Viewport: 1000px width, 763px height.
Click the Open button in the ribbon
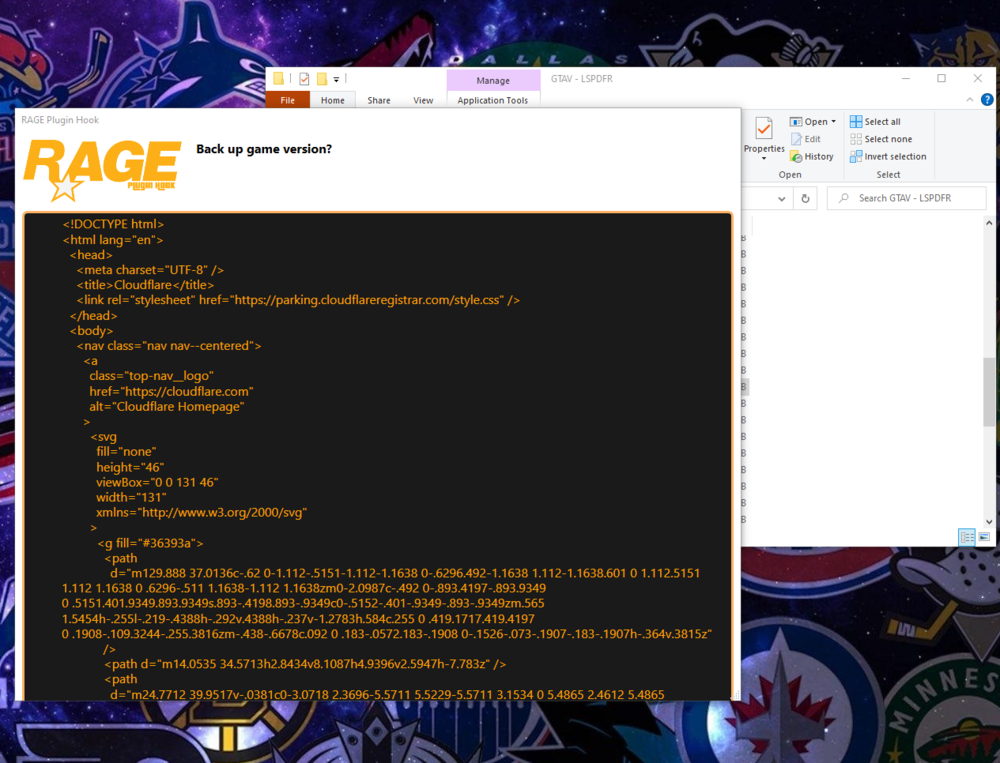tap(808, 121)
